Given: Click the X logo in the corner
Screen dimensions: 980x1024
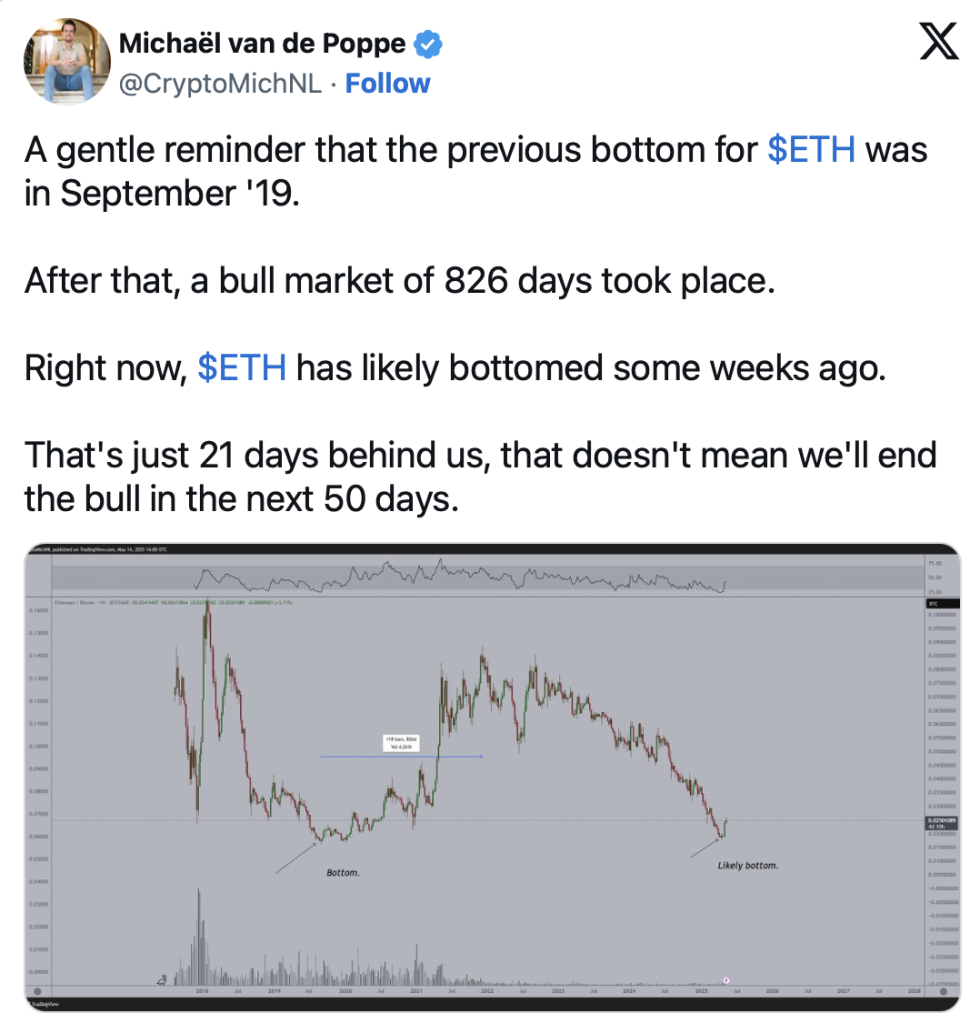Looking at the screenshot, I should 939,41.
